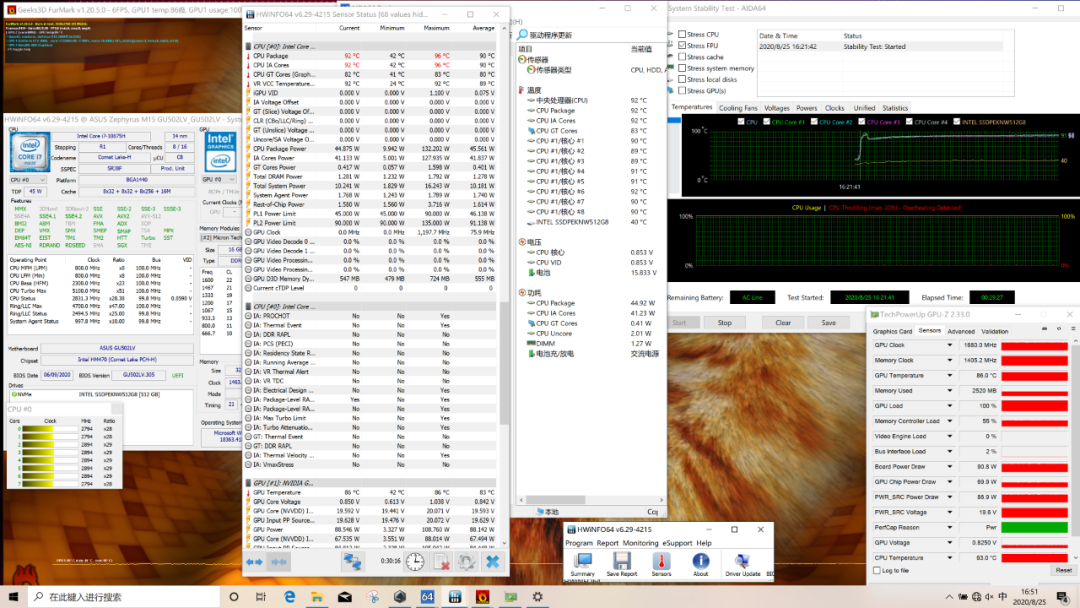Tick the Stress GPU(s) checkbox
Viewport: 1080px width, 608px height.
coord(680,91)
